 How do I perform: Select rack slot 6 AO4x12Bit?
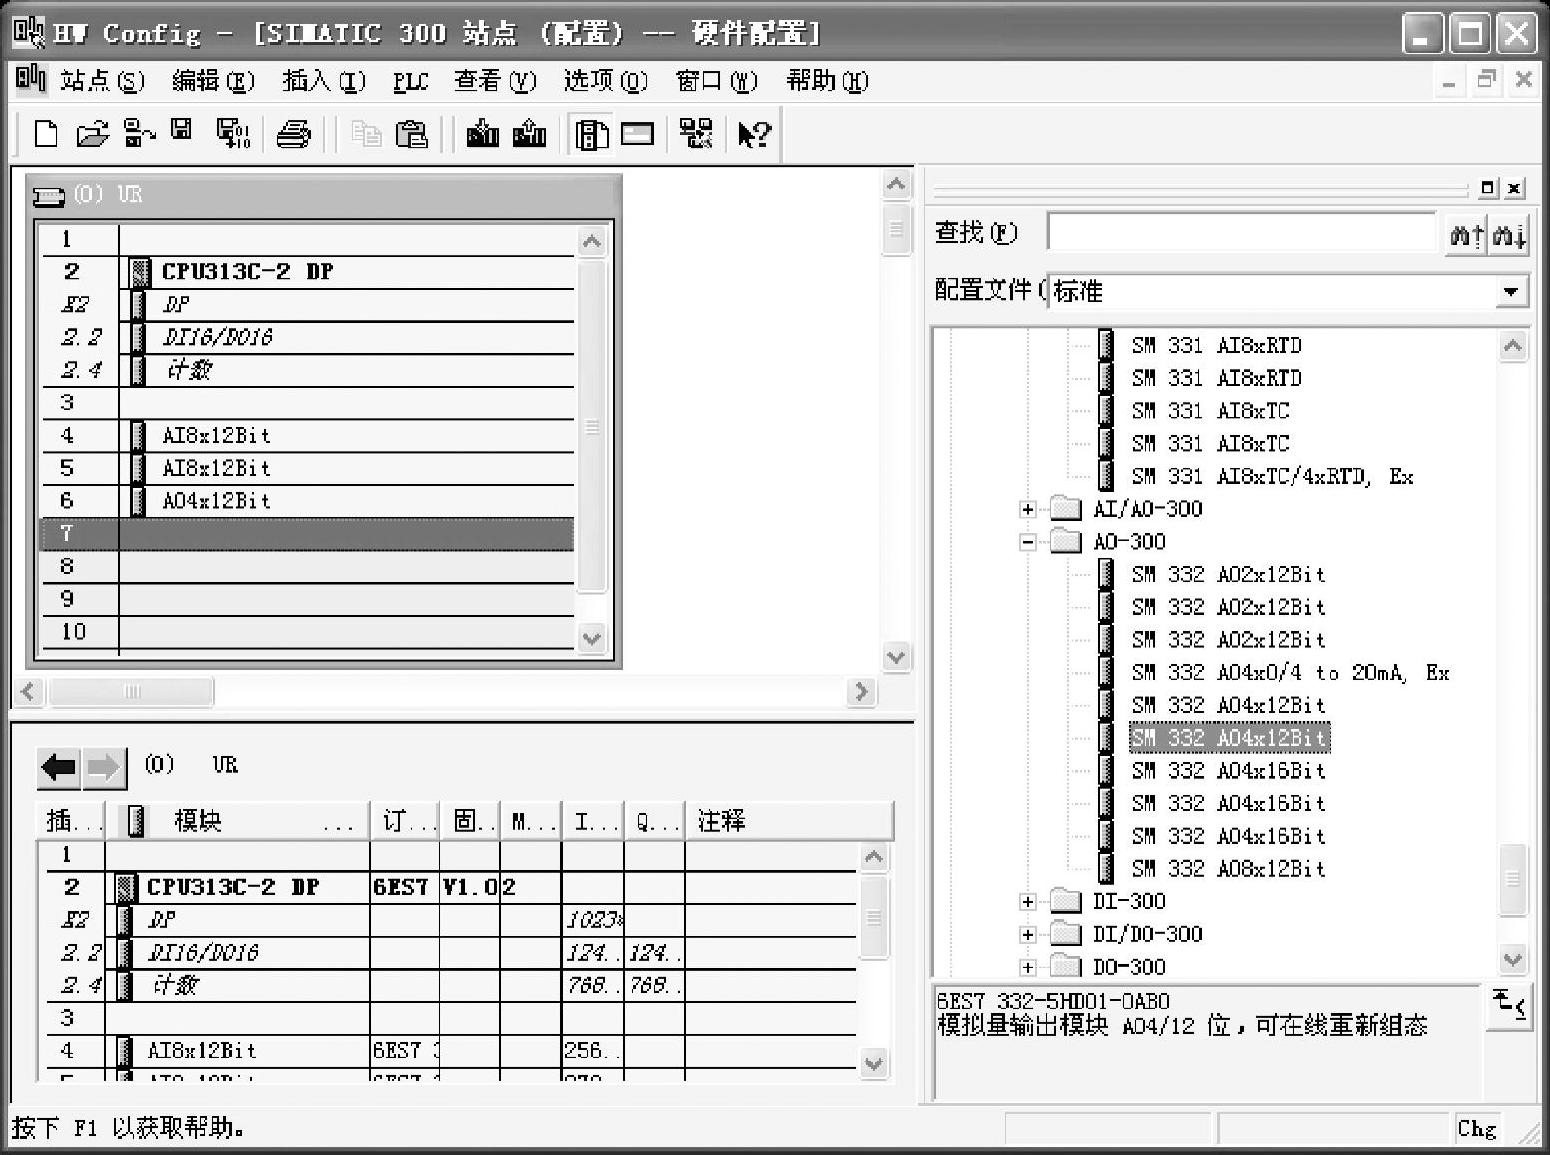point(306,501)
